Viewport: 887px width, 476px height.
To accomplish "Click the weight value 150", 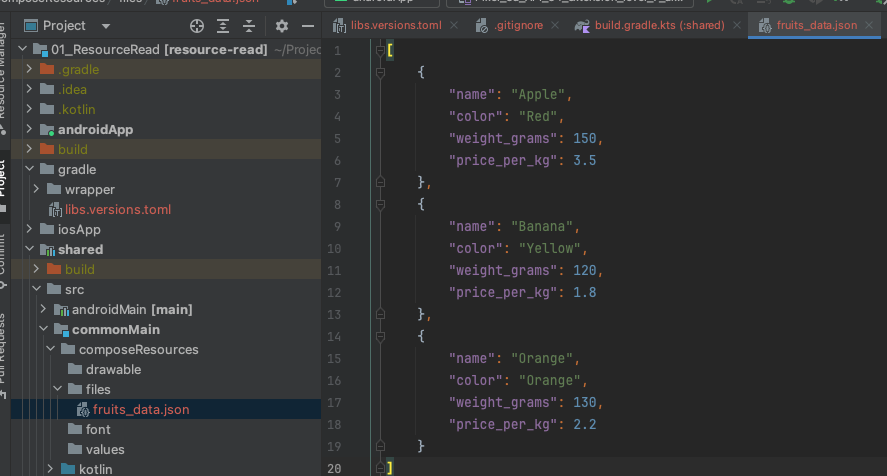I will click(584, 139).
